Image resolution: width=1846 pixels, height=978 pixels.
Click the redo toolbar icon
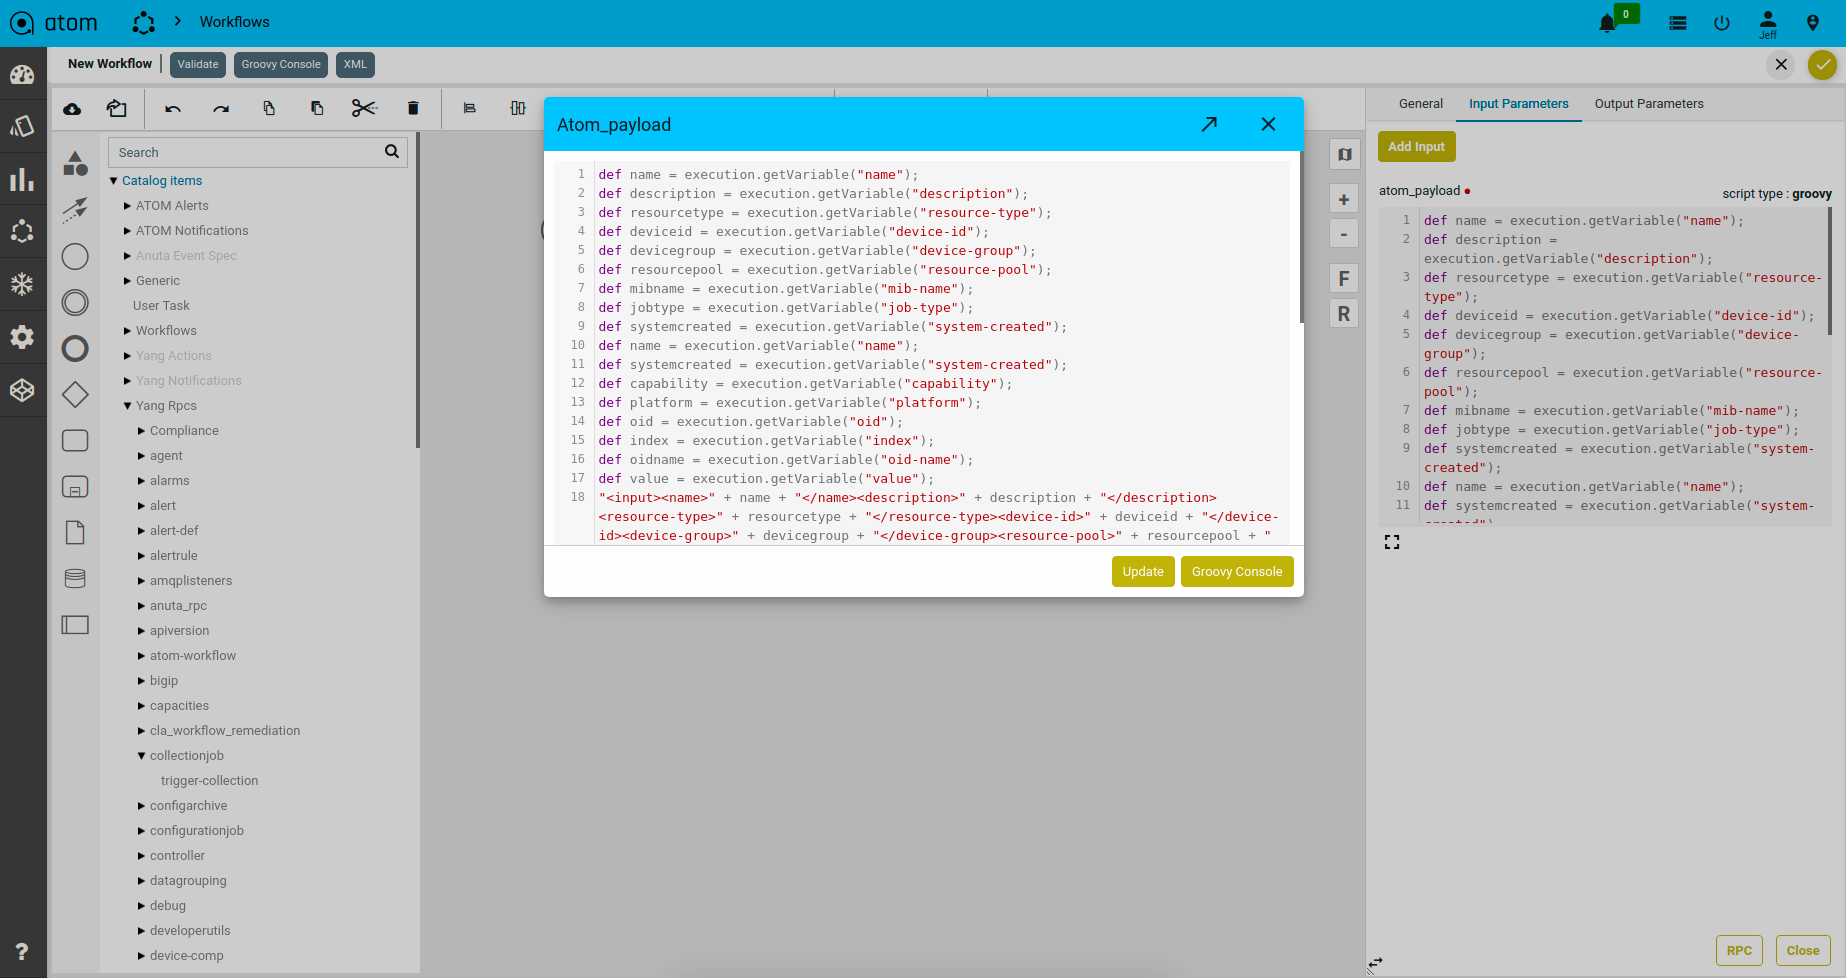click(x=221, y=109)
